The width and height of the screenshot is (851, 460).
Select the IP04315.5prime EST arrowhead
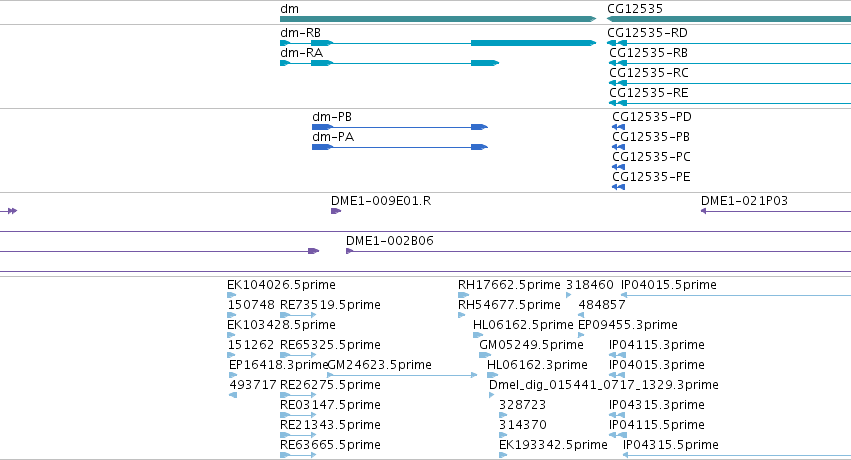click(626, 455)
